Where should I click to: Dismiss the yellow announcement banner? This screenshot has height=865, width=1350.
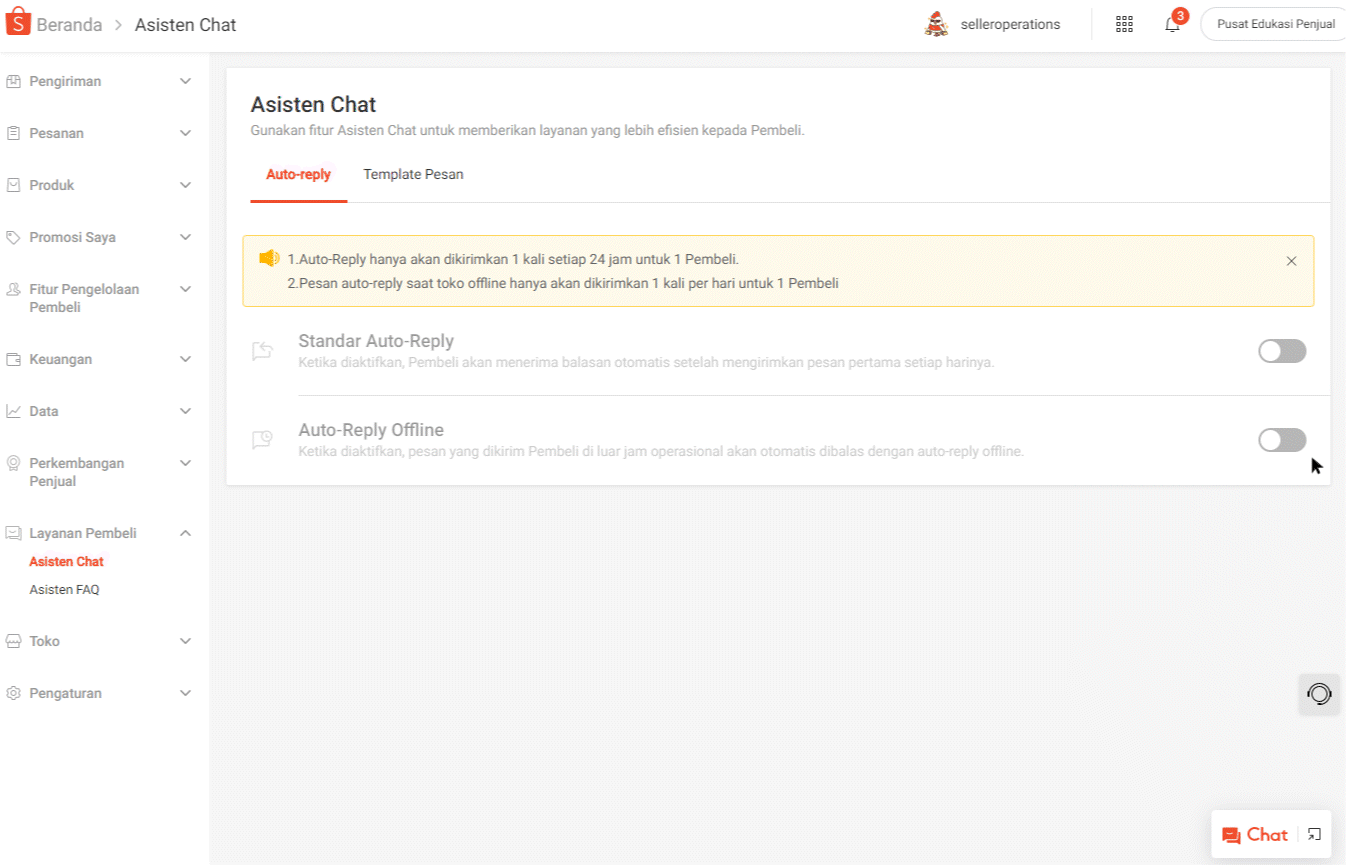coord(1291,260)
